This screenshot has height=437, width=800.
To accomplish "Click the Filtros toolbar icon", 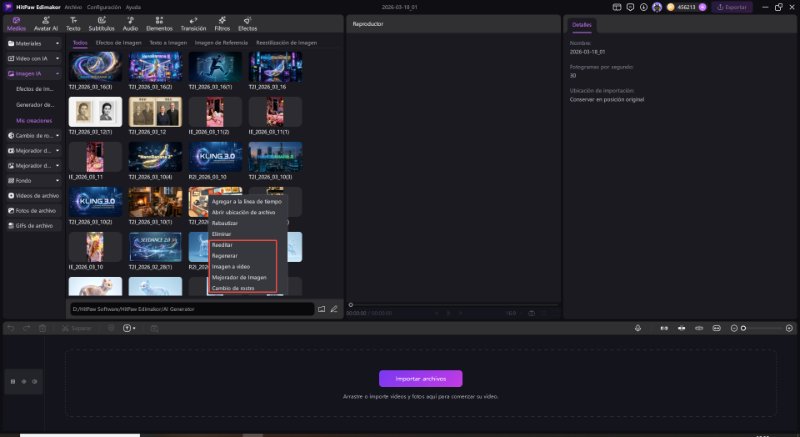I will [221, 24].
